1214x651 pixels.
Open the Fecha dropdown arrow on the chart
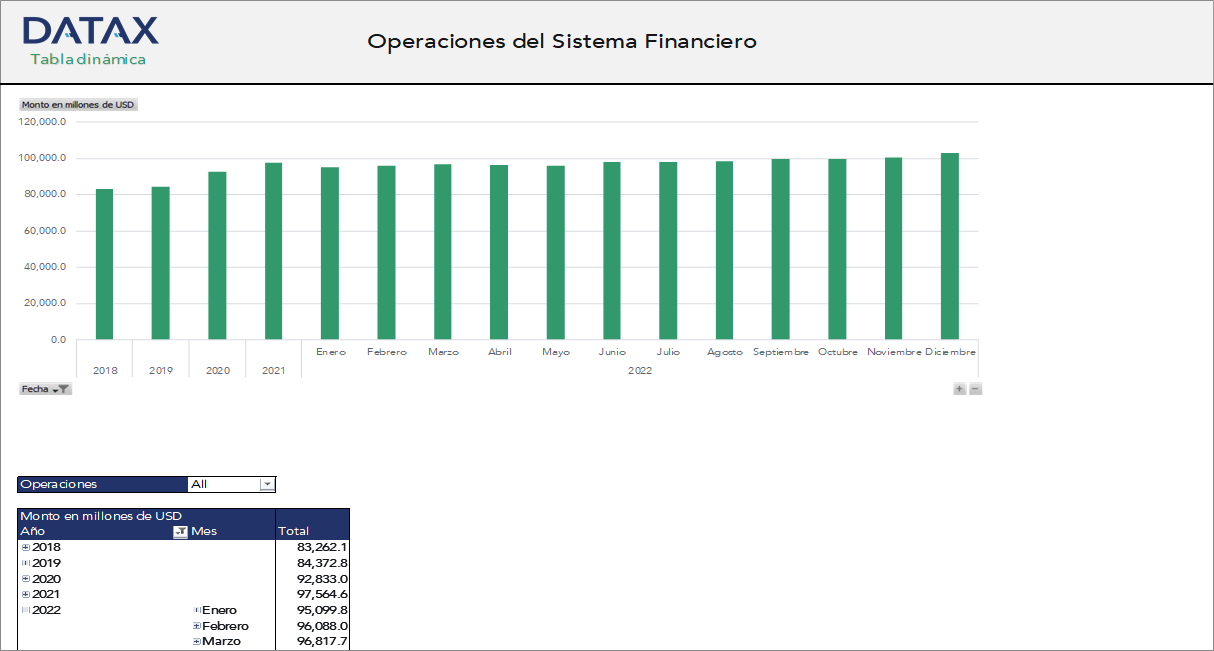(x=55, y=389)
